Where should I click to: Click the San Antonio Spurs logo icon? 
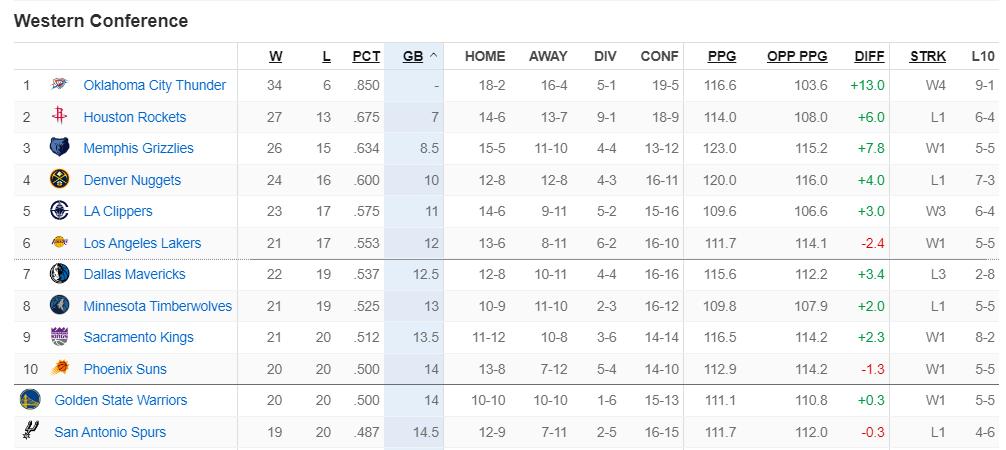coord(30,432)
